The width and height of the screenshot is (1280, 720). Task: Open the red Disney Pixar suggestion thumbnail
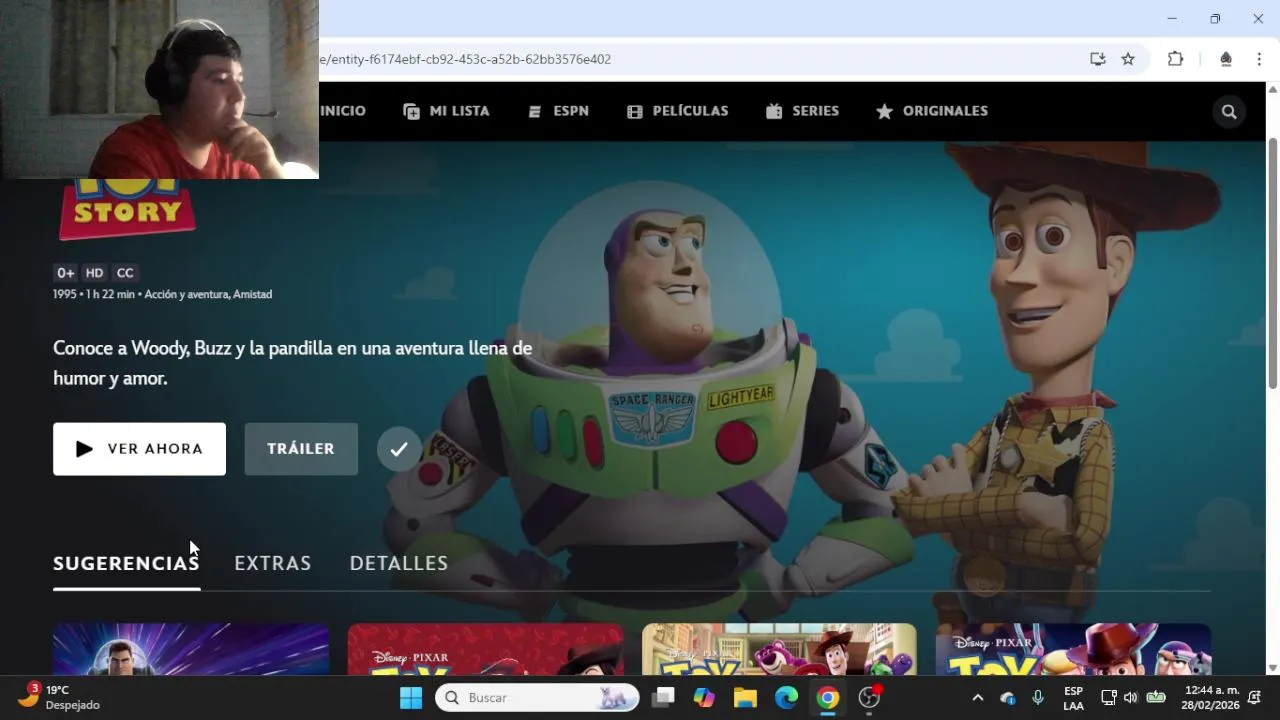pyautogui.click(x=485, y=649)
